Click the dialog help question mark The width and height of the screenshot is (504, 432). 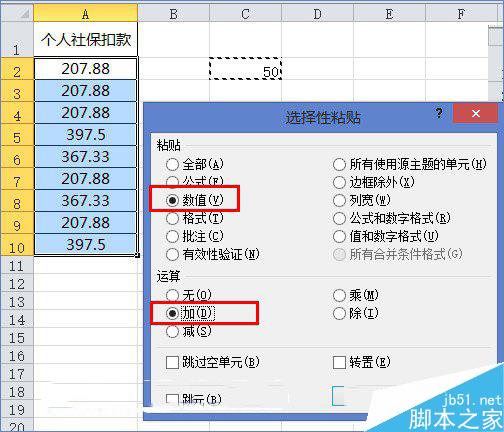tap(439, 113)
